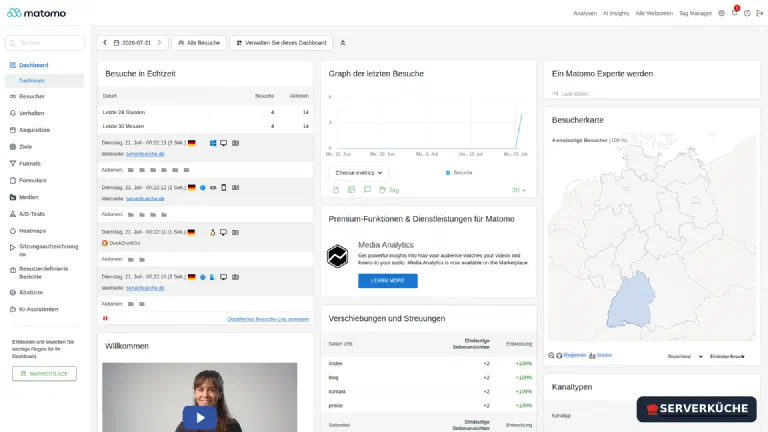This screenshot has height=432, width=768.
Task: Open A/B-Tests sidebar section
Action: (x=32, y=214)
